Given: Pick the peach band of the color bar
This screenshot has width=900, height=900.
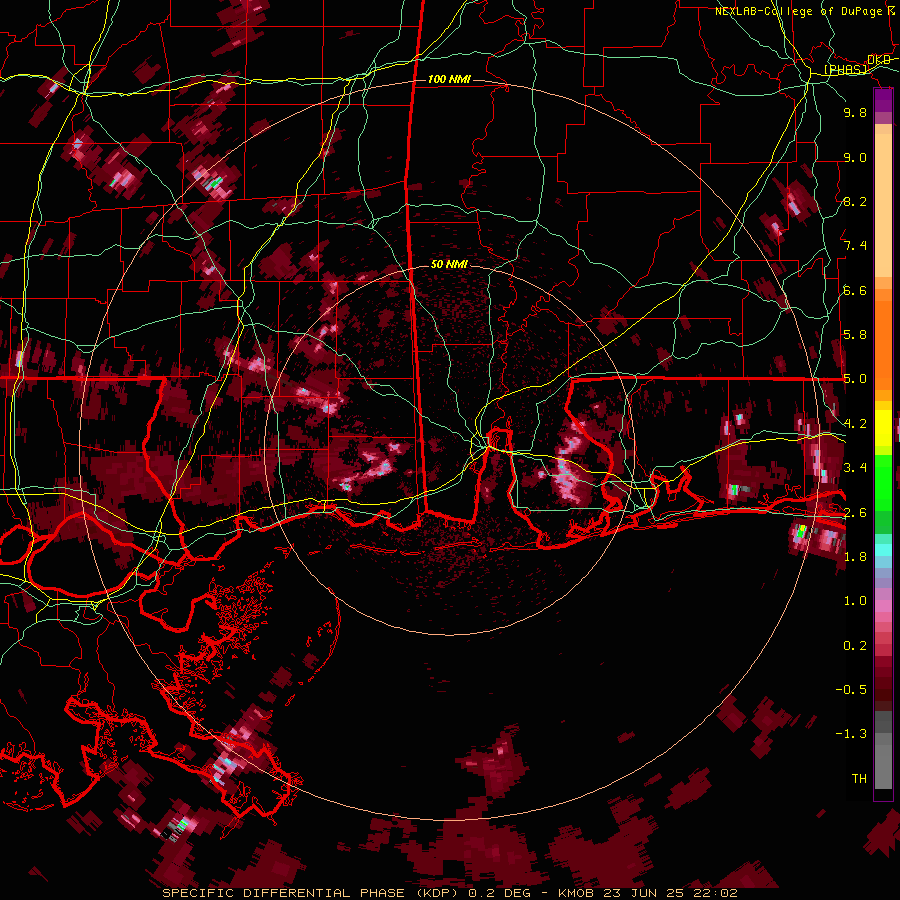Looking at the screenshot, I should point(883,207).
